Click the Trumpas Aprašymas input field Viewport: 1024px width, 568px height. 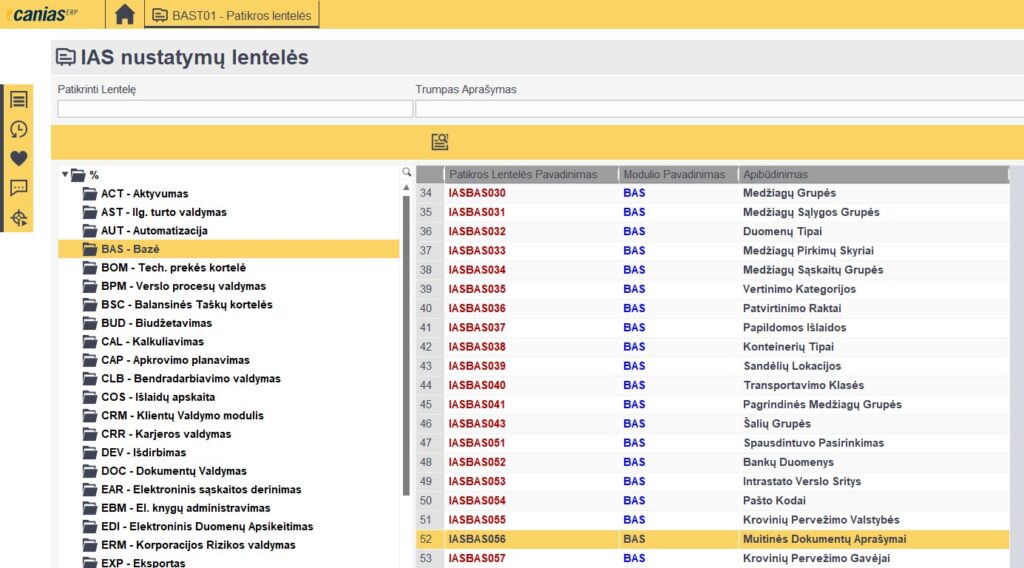pos(718,109)
